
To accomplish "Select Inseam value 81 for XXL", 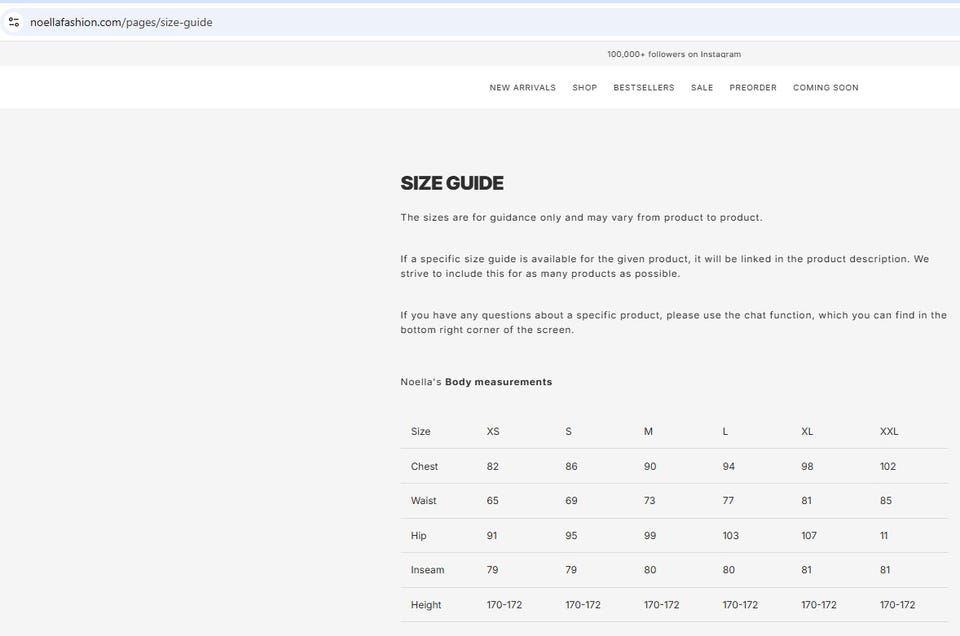I will (885, 570).
